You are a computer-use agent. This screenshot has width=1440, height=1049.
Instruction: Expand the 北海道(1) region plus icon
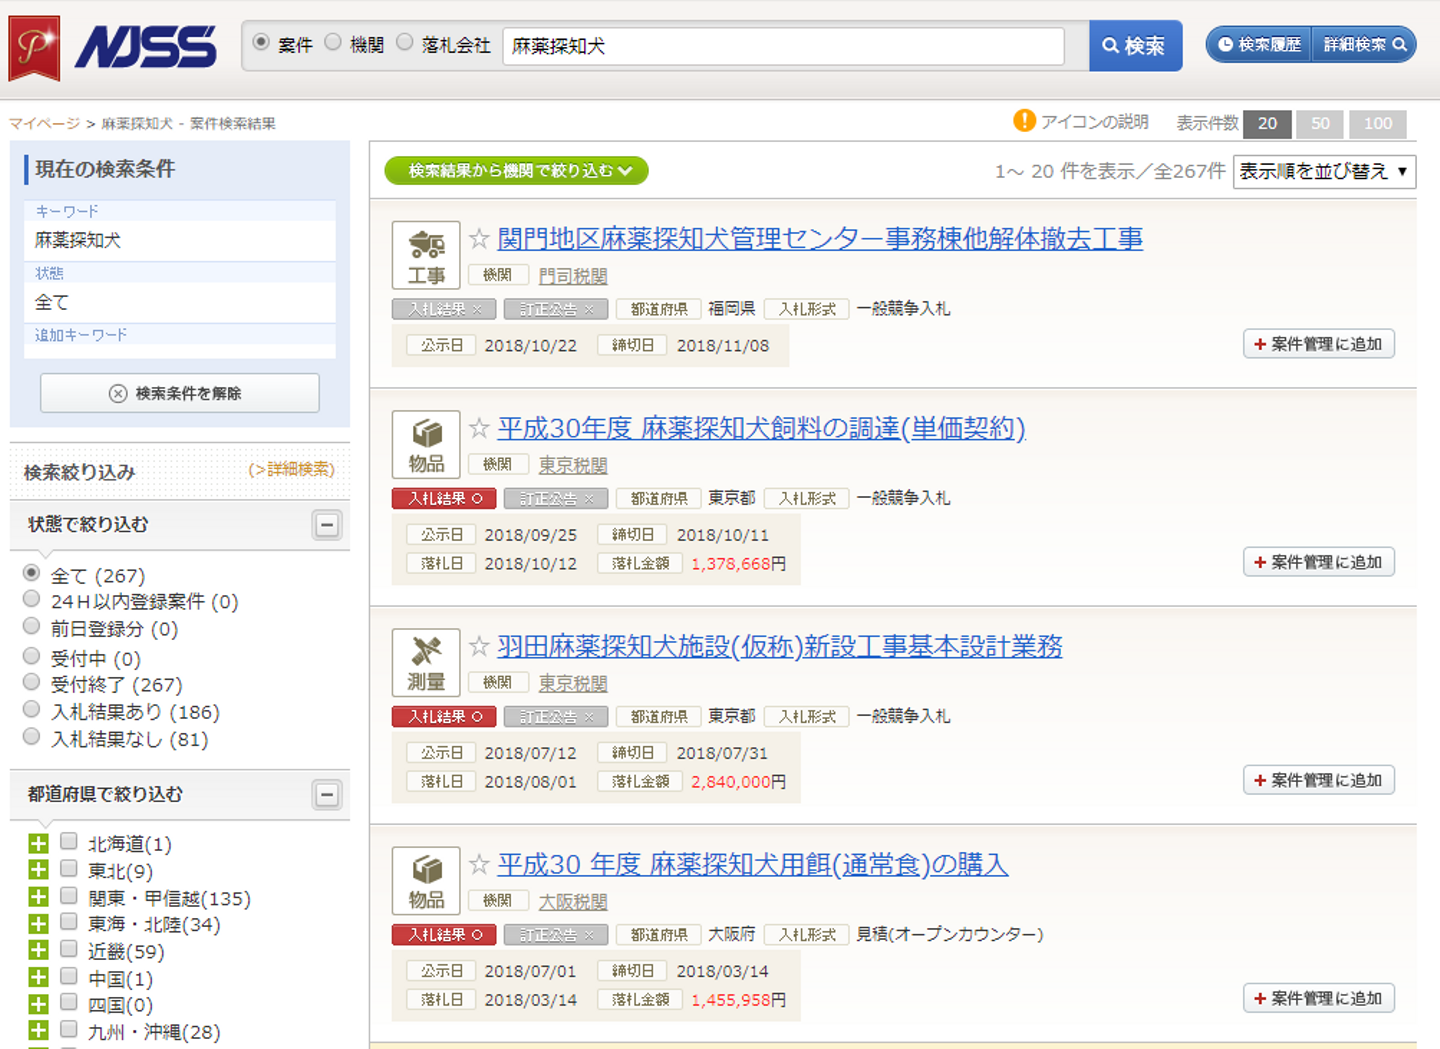tap(38, 843)
